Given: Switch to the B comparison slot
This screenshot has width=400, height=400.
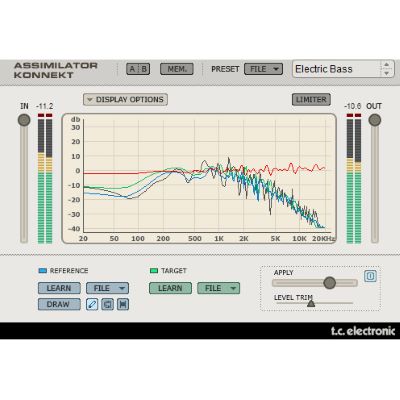Looking at the screenshot, I should point(144,69).
